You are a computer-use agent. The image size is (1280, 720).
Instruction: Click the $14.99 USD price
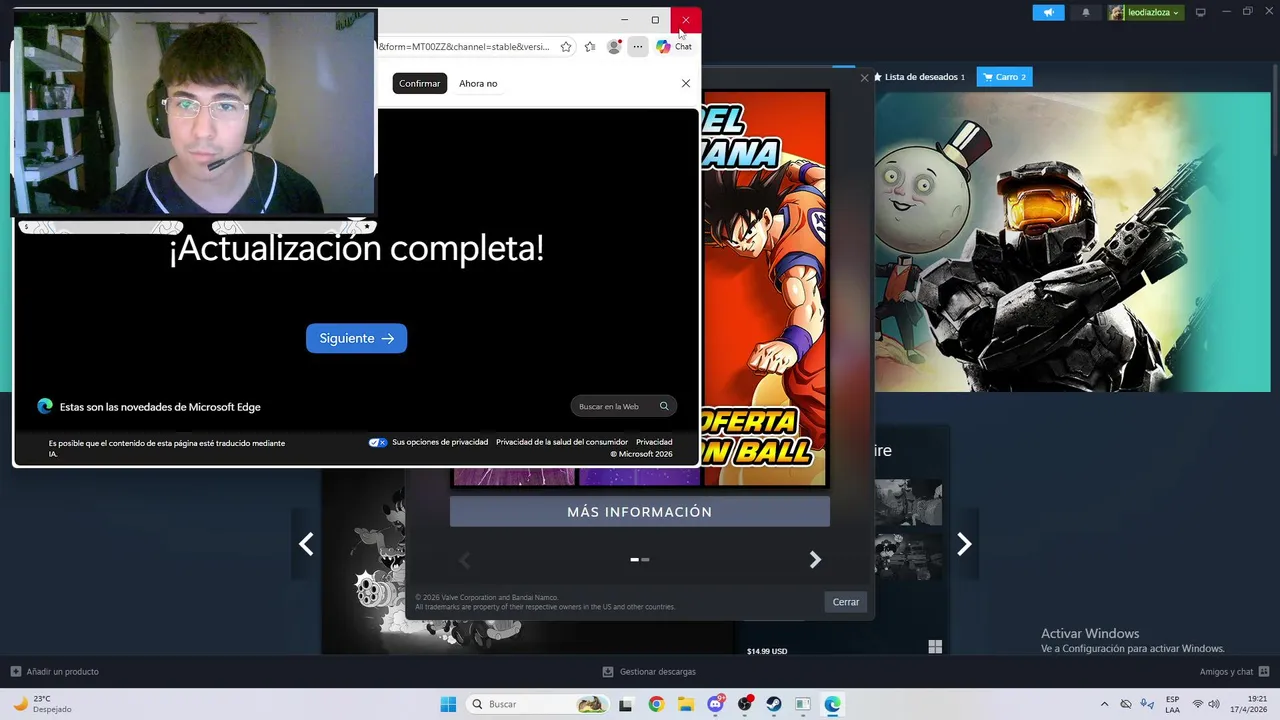coord(767,651)
